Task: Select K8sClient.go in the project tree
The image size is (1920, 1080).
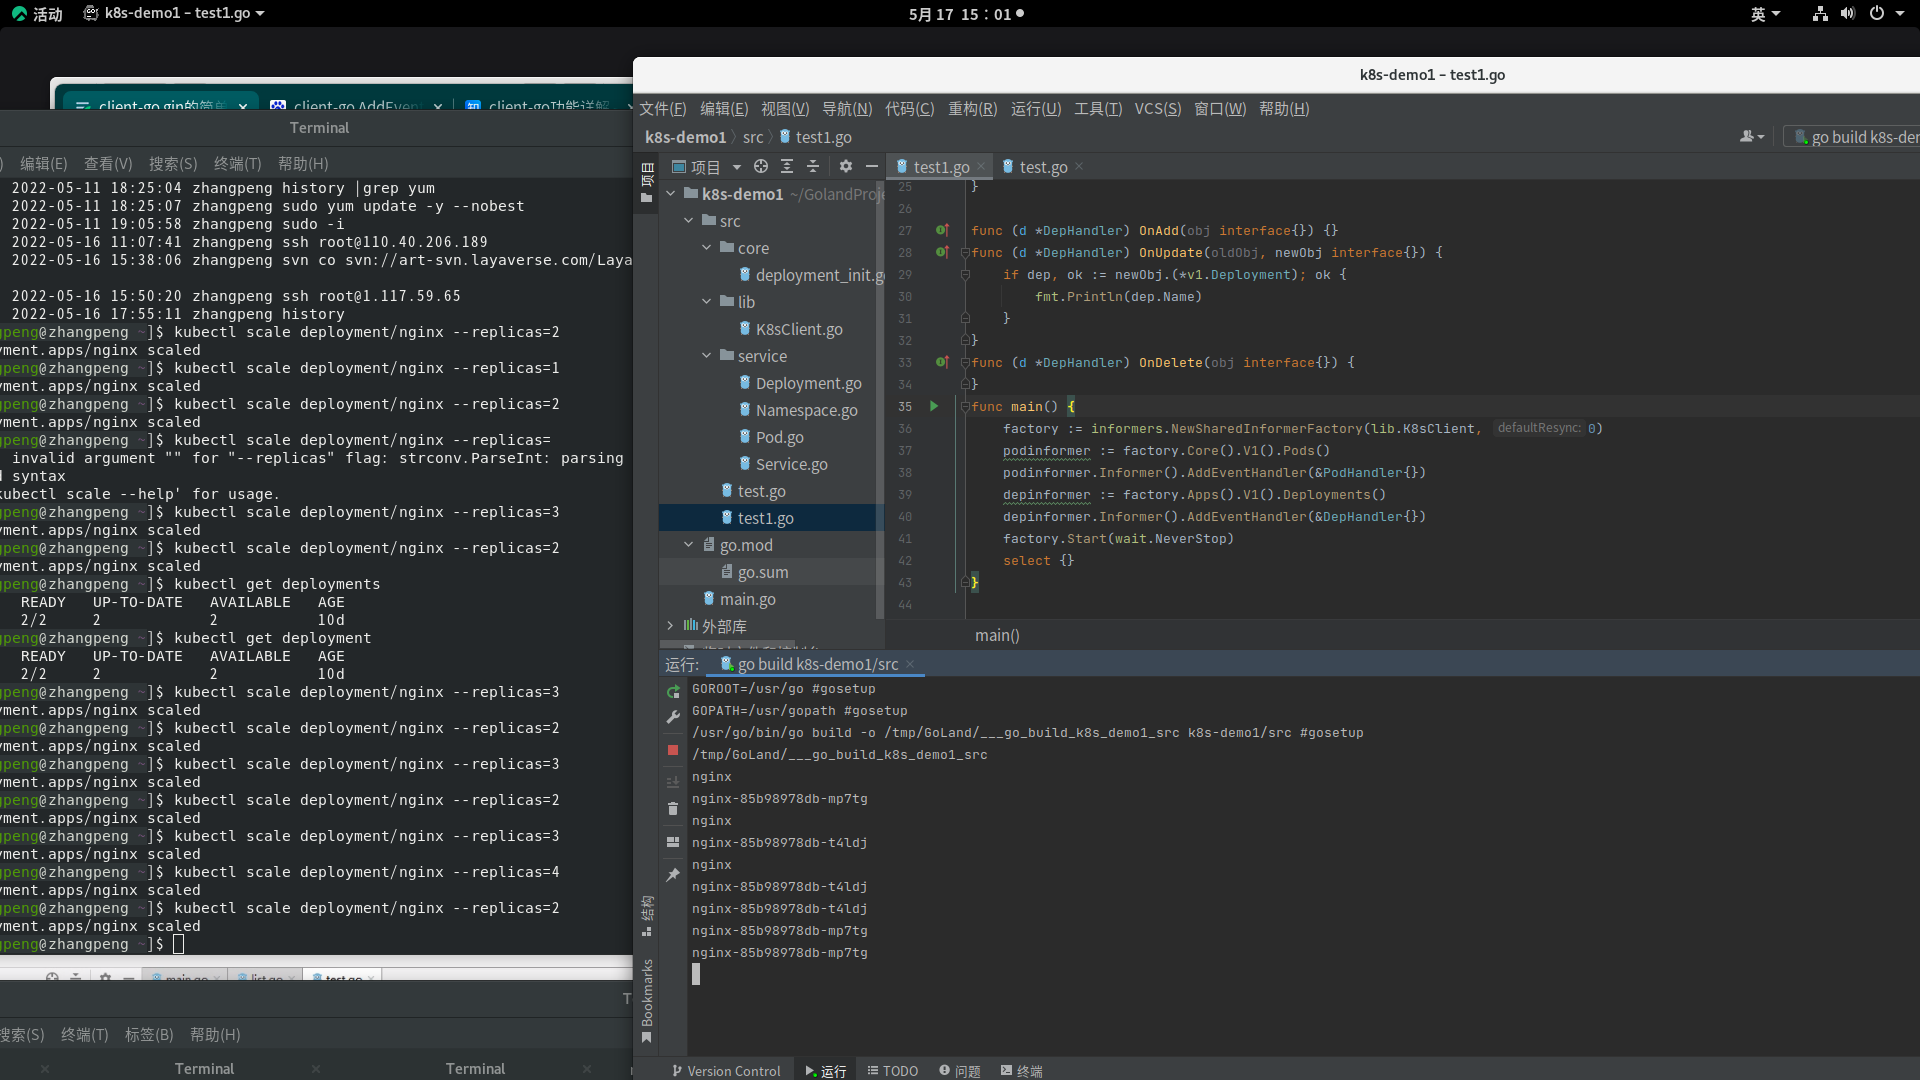Action: pos(790,329)
